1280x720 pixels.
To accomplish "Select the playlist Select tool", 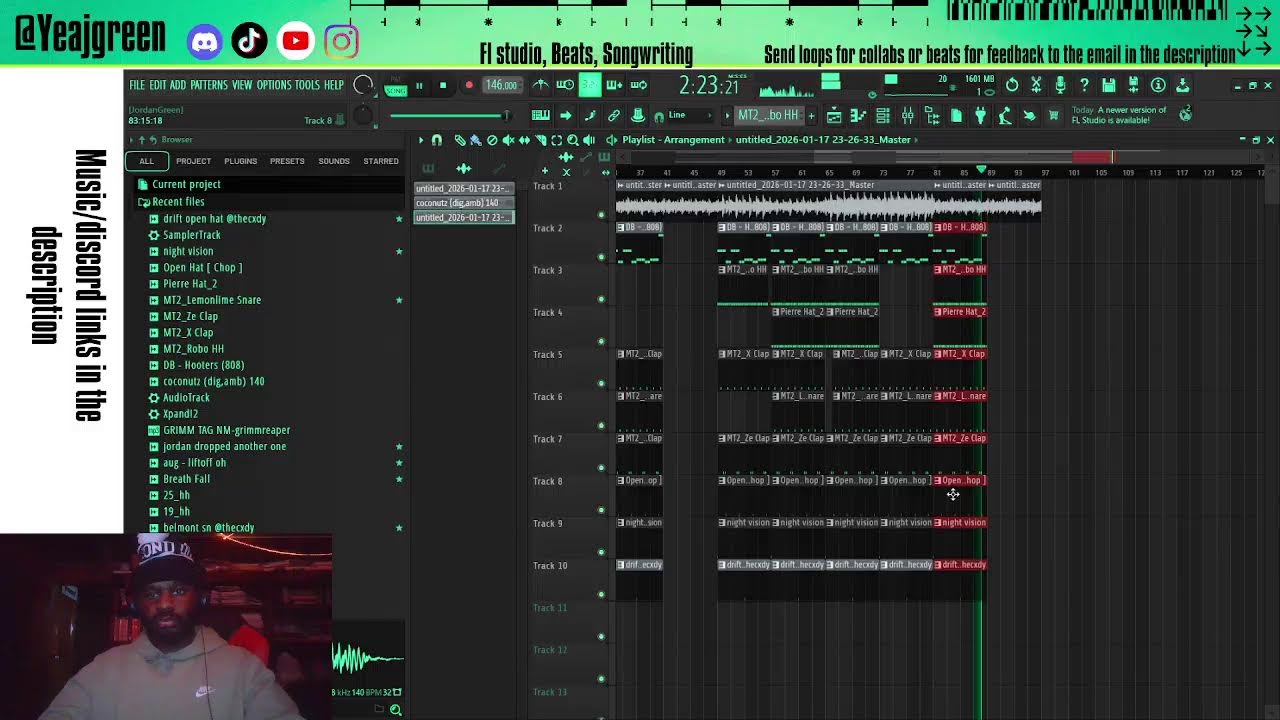I will click(x=556, y=140).
